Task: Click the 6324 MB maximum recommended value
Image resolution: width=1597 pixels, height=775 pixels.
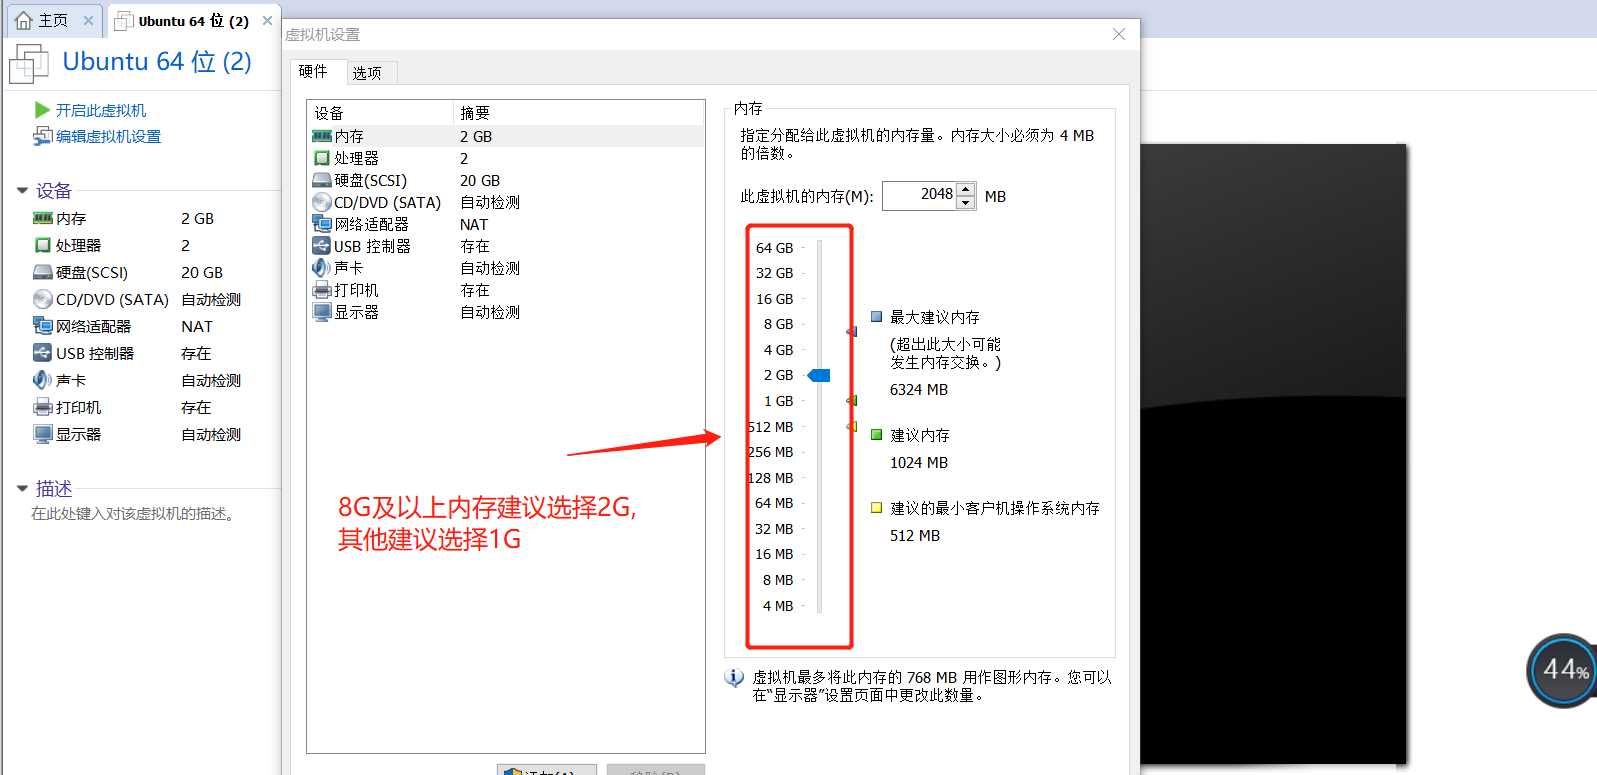Action: pyautogui.click(x=919, y=390)
